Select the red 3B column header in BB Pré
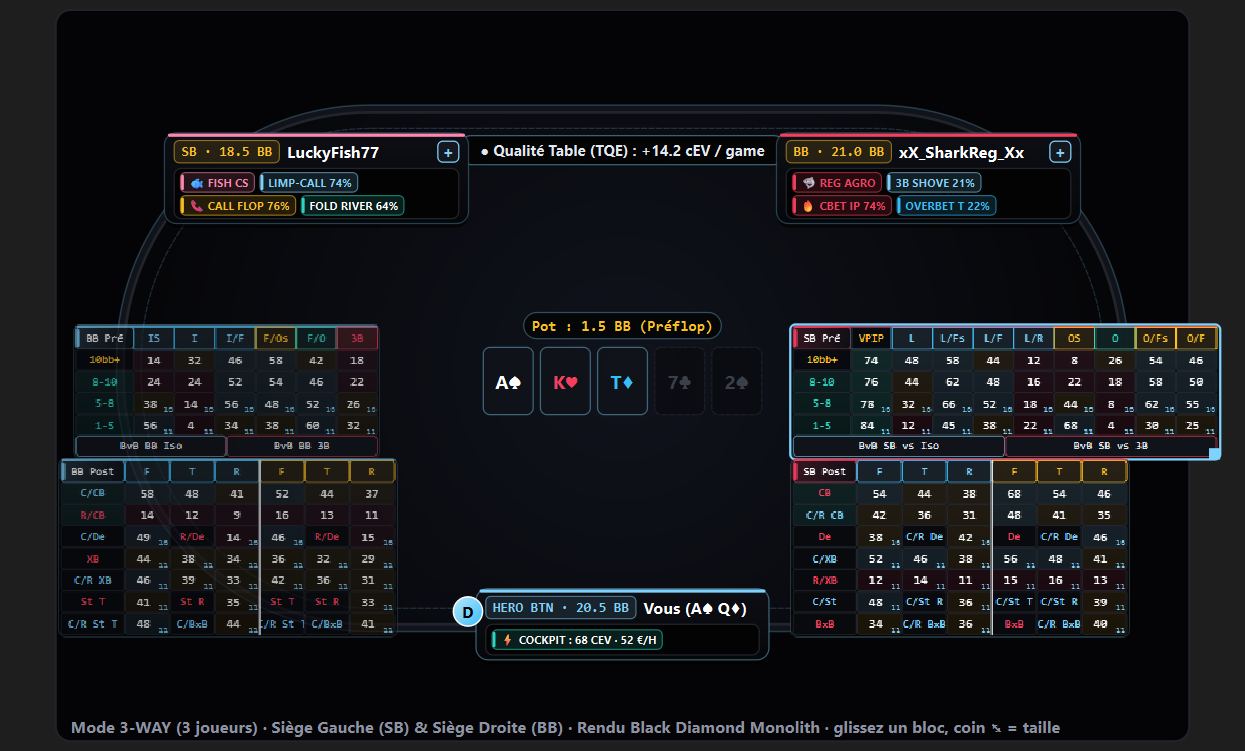 pyautogui.click(x=357, y=338)
